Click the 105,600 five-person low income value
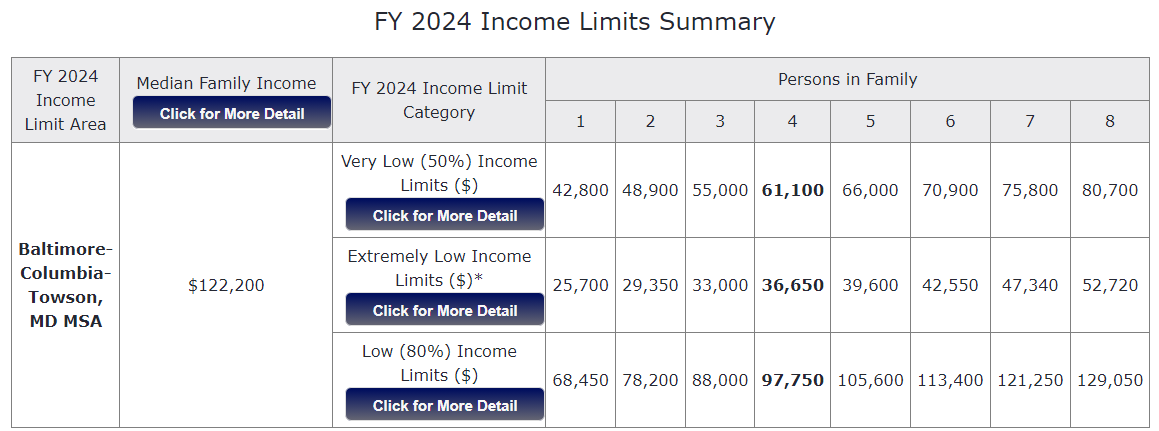Image resolution: width=1159 pixels, height=431 pixels. pyautogui.click(x=870, y=380)
